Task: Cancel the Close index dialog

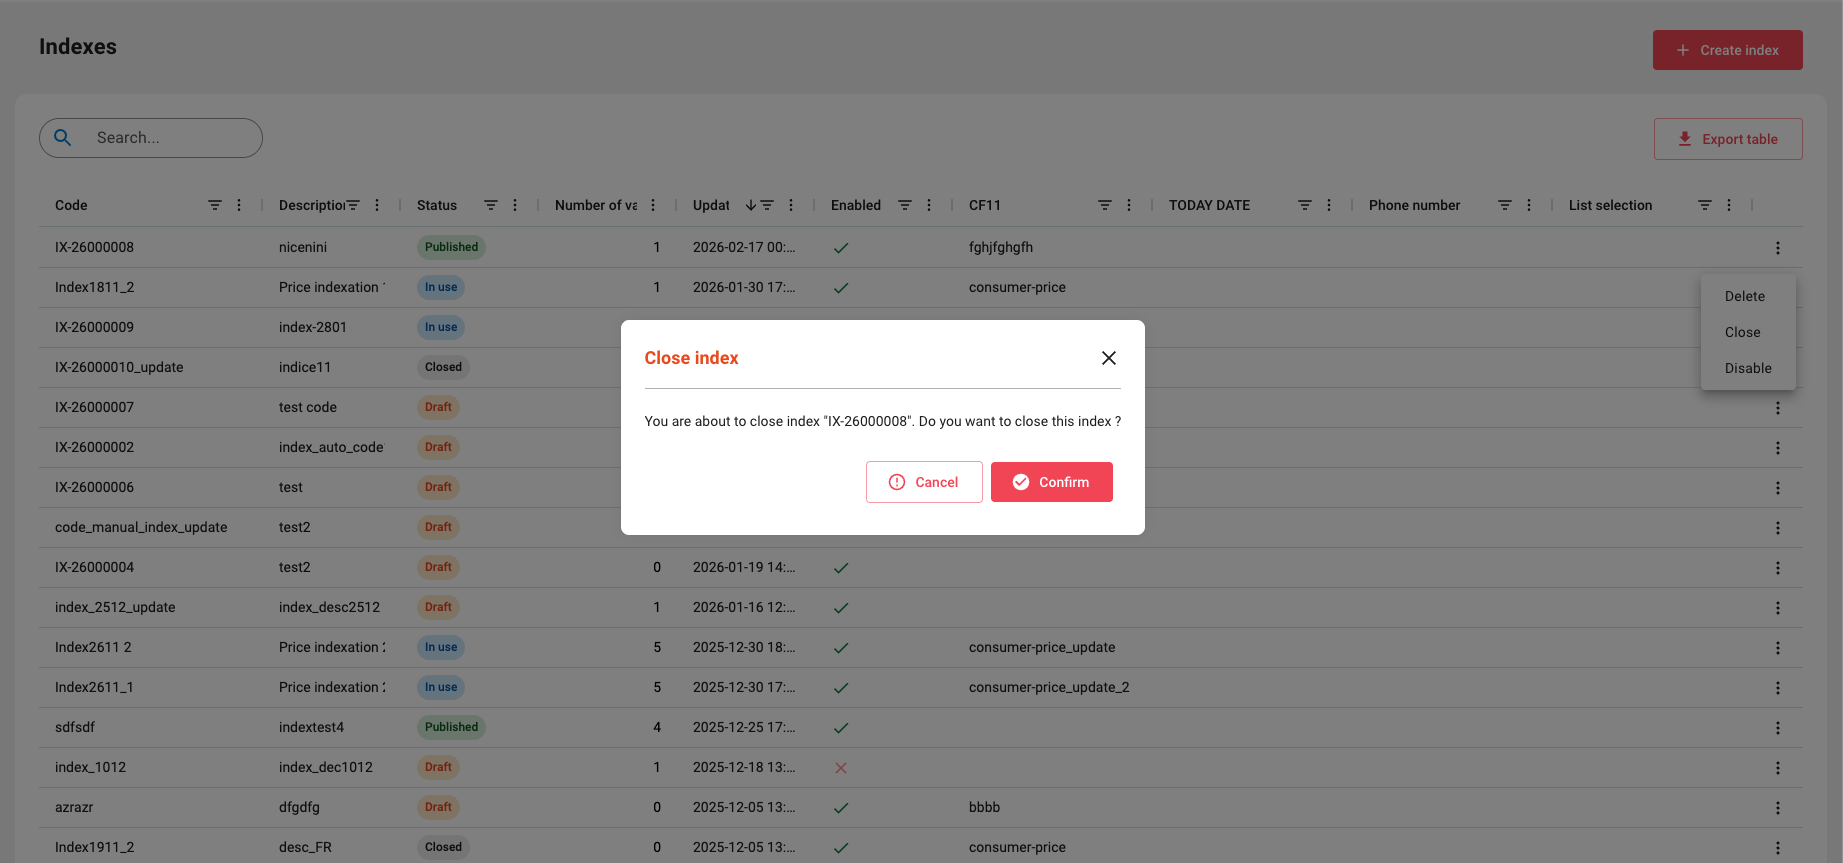Action: [924, 482]
